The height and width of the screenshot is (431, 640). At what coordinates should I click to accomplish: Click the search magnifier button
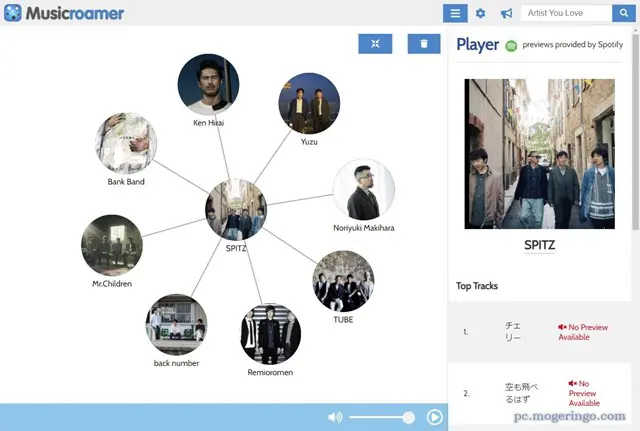[x=624, y=13]
